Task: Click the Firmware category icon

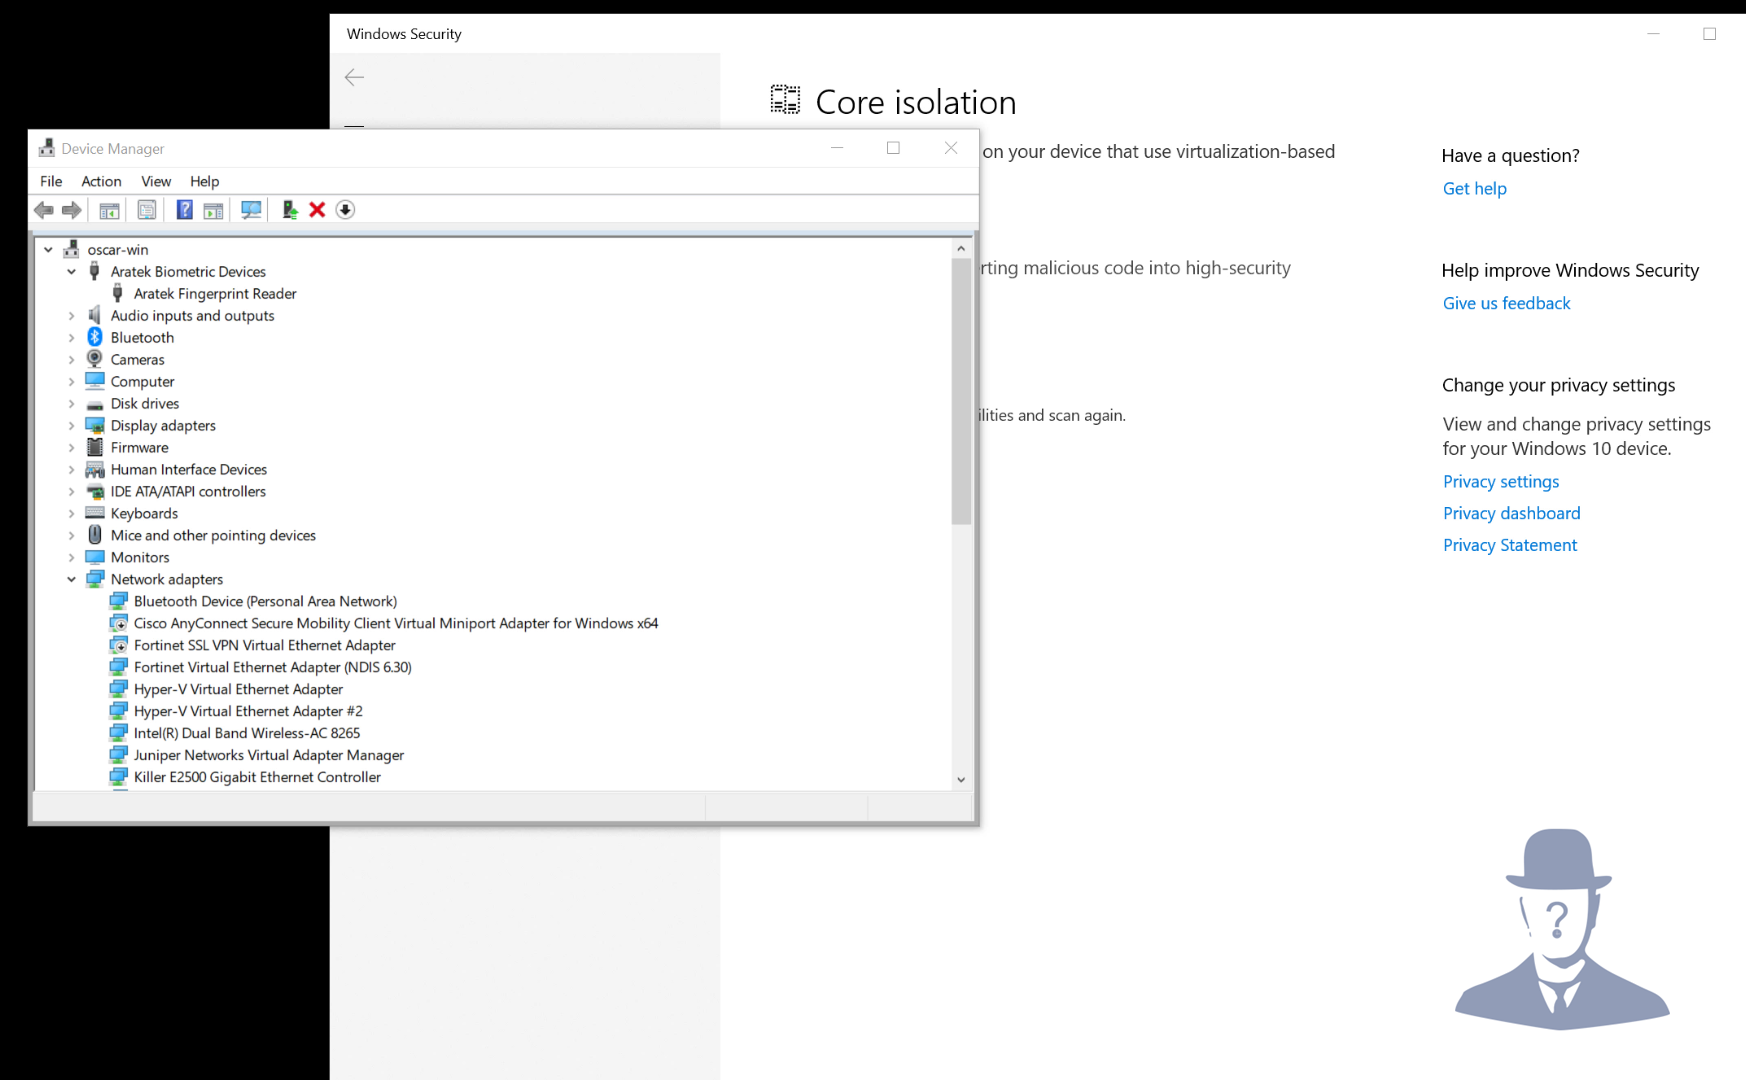Action: [95, 447]
